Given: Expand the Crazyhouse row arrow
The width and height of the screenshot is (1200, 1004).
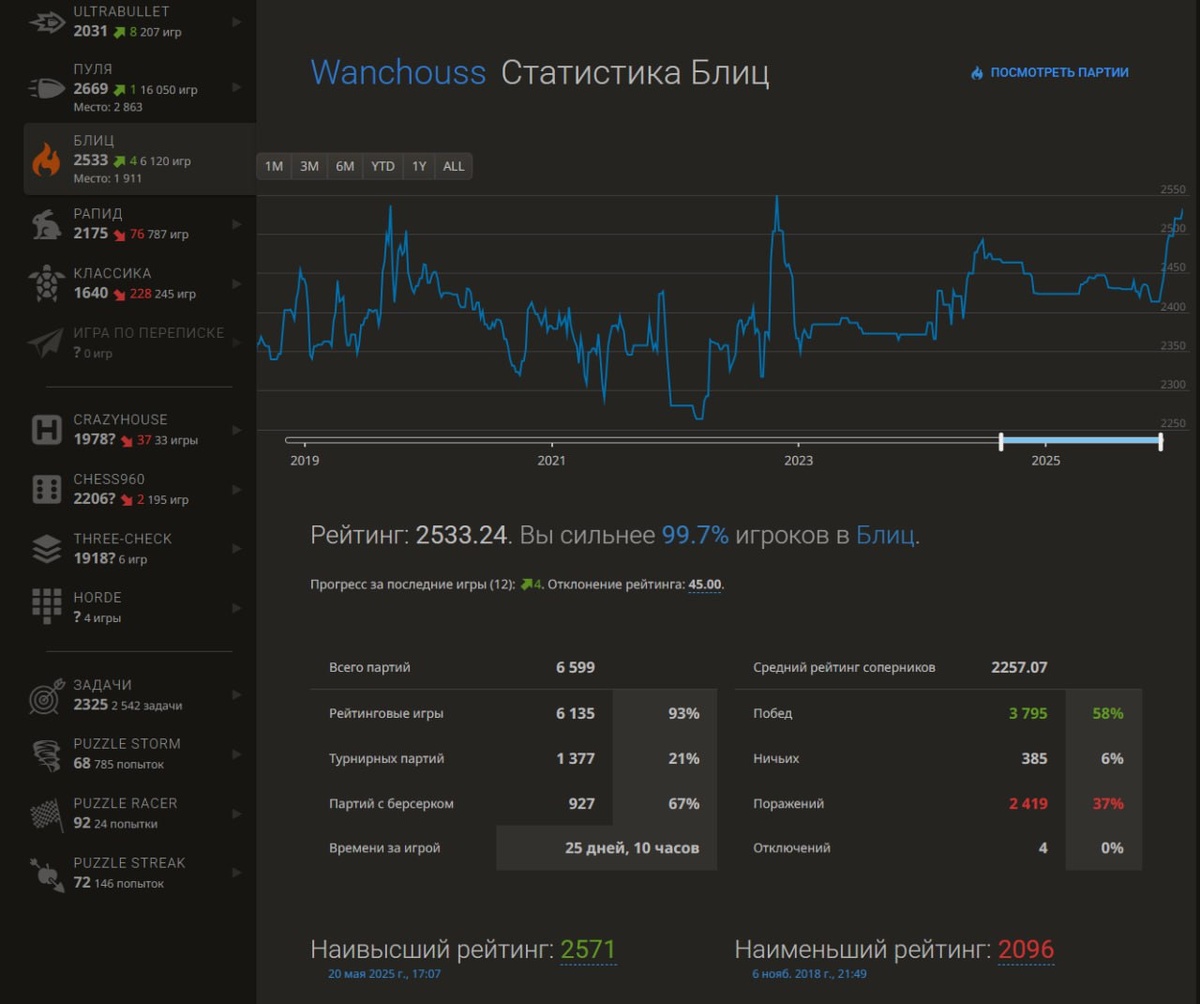Looking at the screenshot, I should (x=237, y=430).
